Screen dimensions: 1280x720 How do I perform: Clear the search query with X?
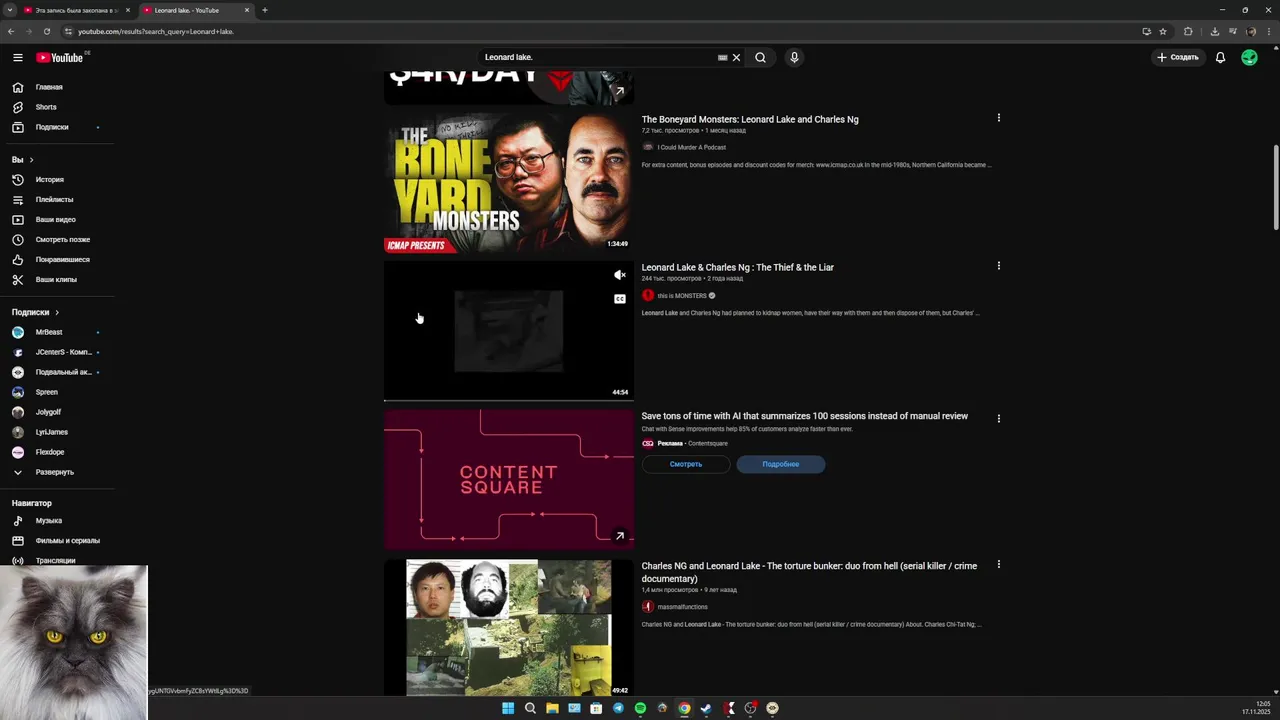(736, 57)
